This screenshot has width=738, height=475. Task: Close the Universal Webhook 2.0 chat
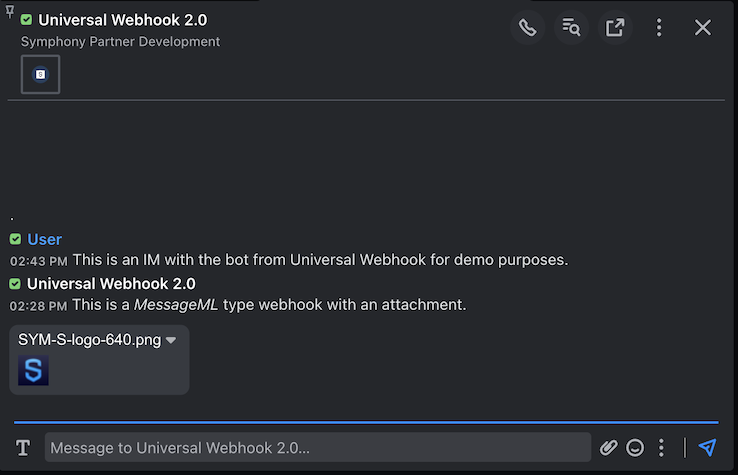[x=703, y=27]
